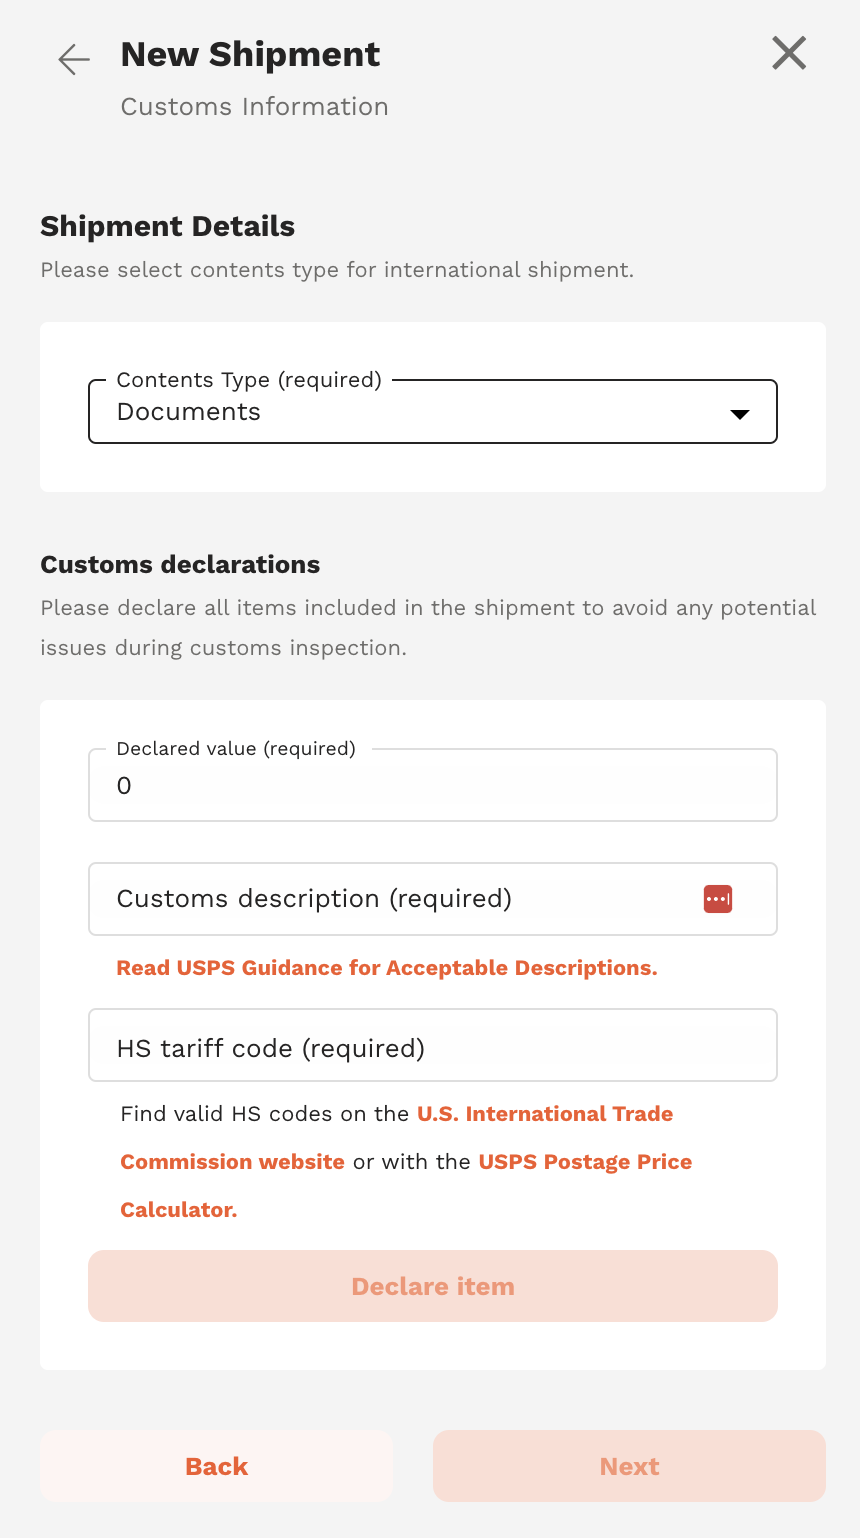The width and height of the screenshot is (860, 1538).
Task: Click the Customs Information subtitle
Action: [254, 107]
